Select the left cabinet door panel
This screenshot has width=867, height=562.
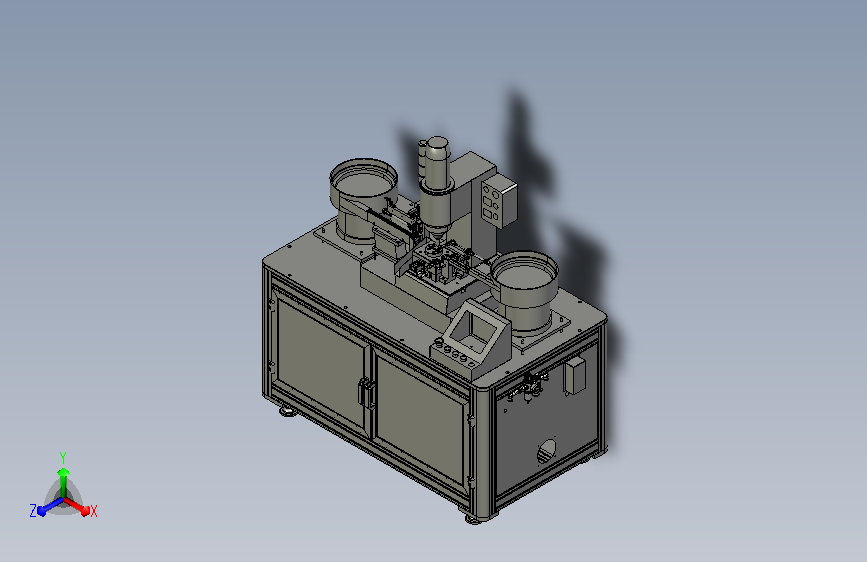pyautogui.click(x=321, y=360)
